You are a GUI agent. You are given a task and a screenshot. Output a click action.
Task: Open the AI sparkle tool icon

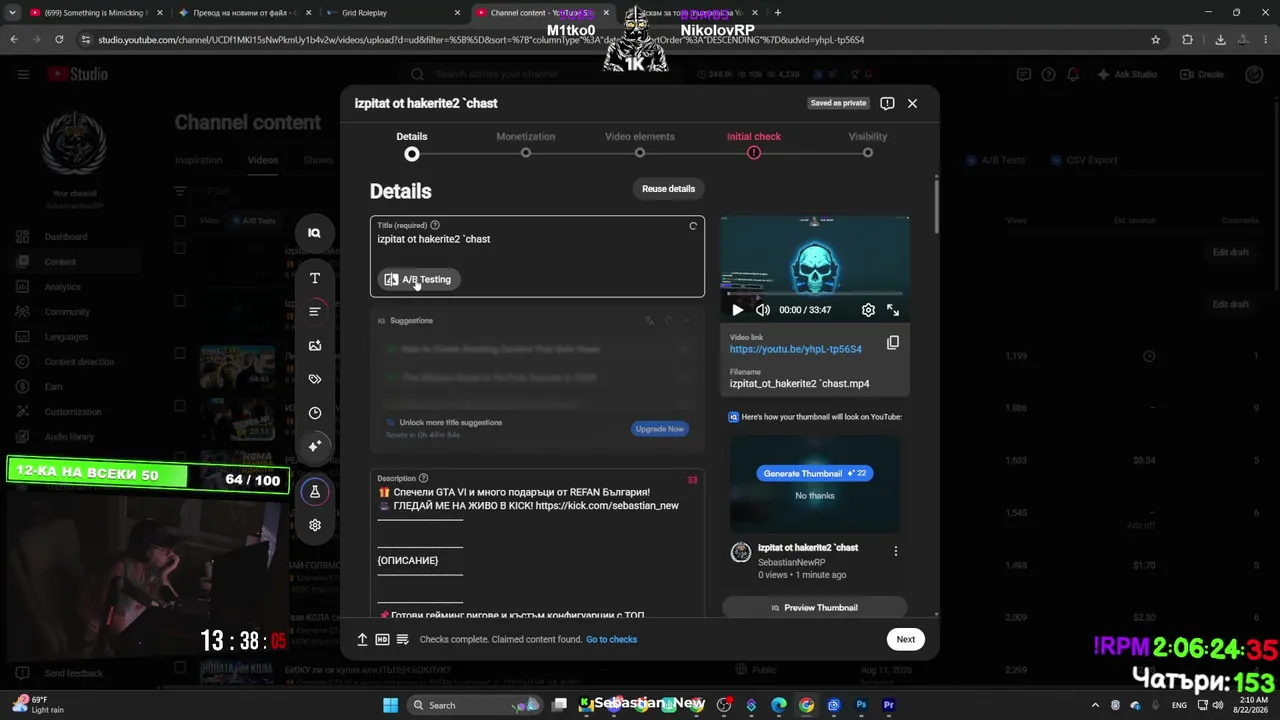pyautogui.click(x=314, y=446)
